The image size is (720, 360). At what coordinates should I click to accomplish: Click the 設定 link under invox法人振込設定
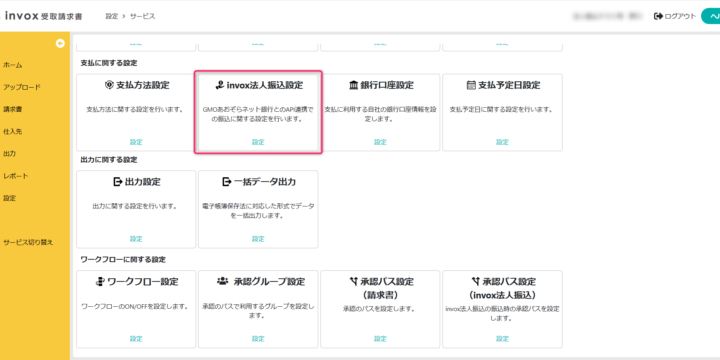coord(258,142)
